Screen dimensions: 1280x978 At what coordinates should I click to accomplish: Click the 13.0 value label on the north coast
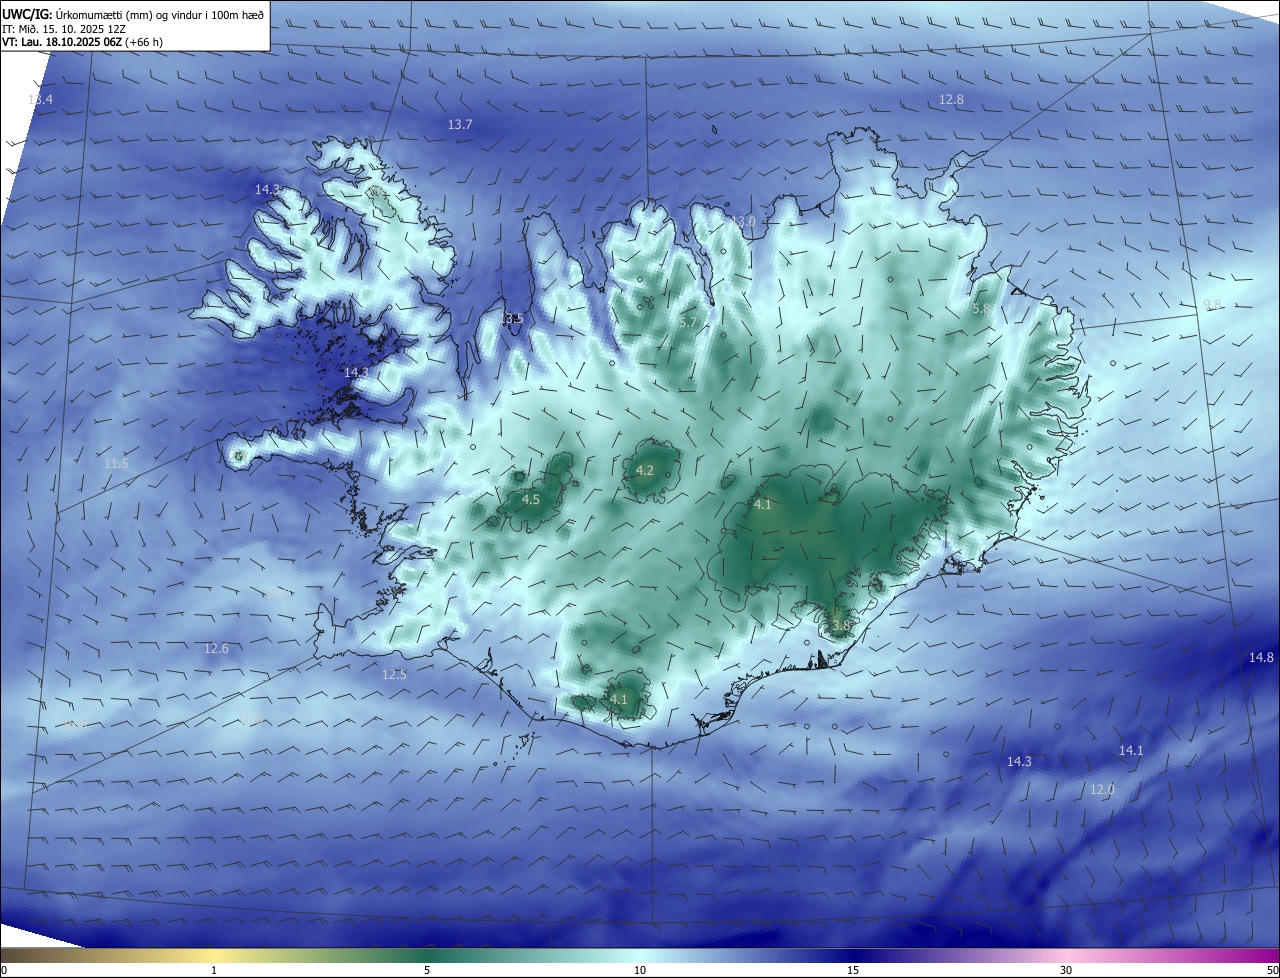[x=743, y=221]
